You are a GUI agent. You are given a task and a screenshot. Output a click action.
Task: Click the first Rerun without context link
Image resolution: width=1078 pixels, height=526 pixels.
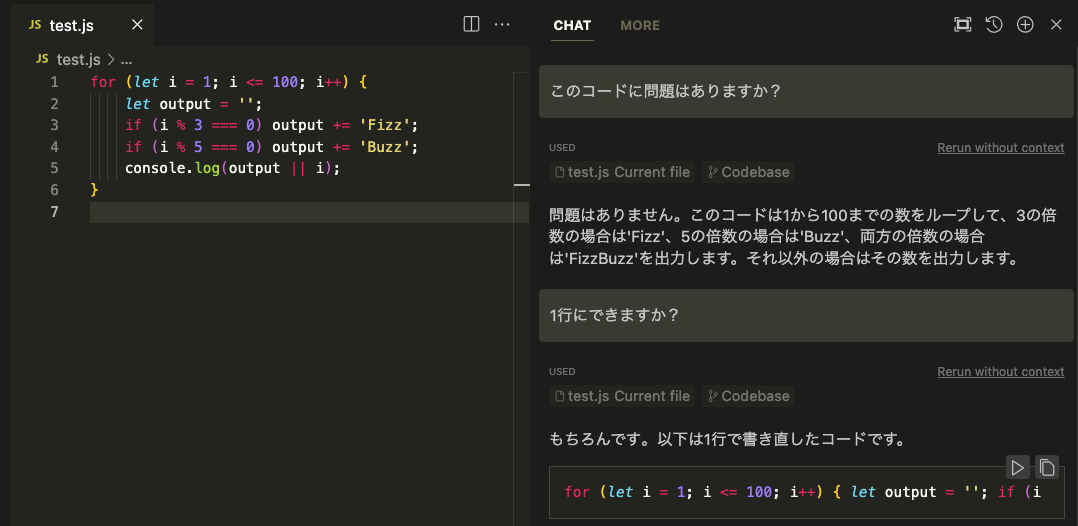(x=1000, y=148)
